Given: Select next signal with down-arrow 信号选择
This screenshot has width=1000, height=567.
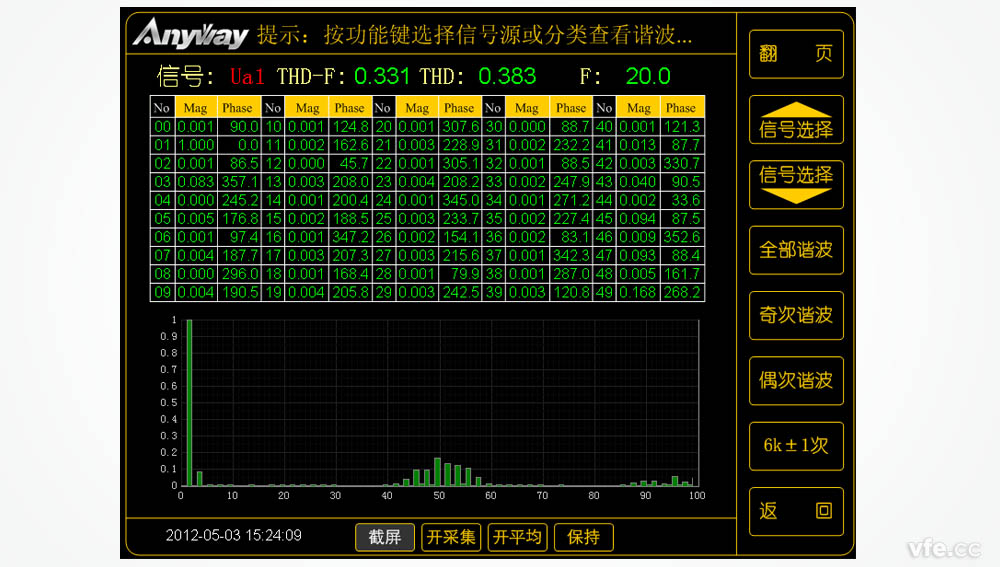Looking at the screenshot, I should point(796,184).
